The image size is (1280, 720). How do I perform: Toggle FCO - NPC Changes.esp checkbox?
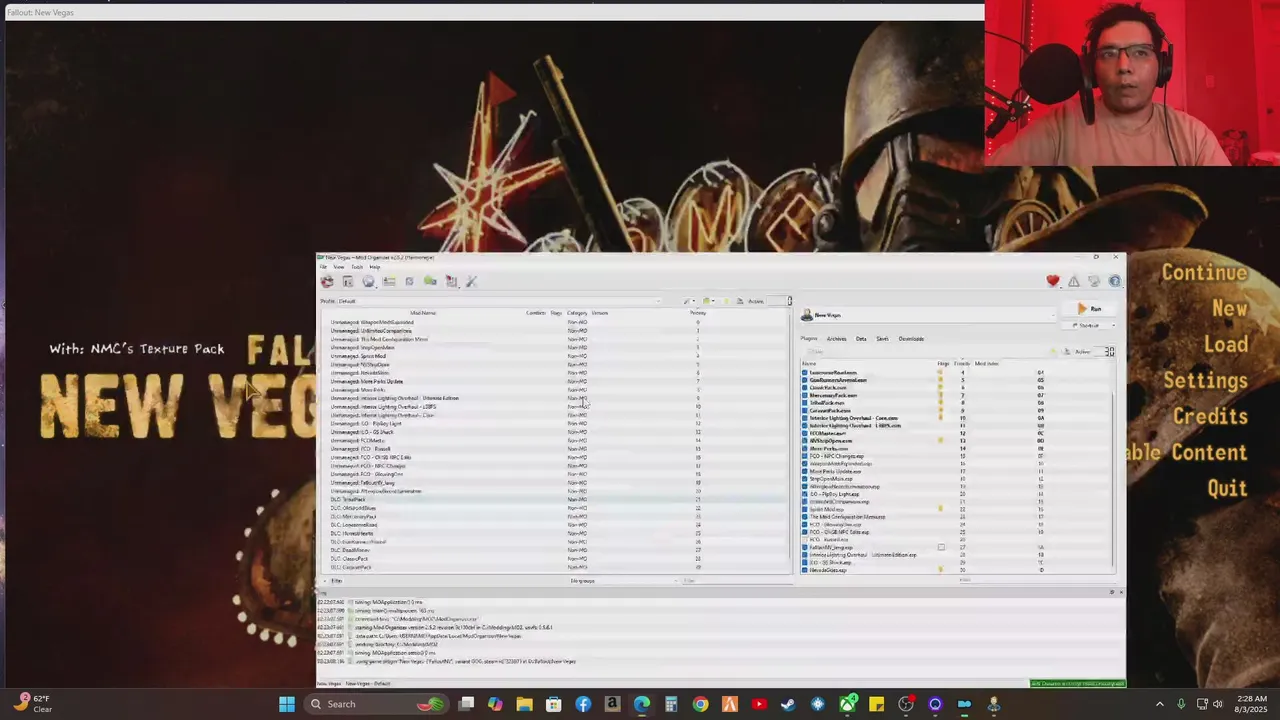805,456
